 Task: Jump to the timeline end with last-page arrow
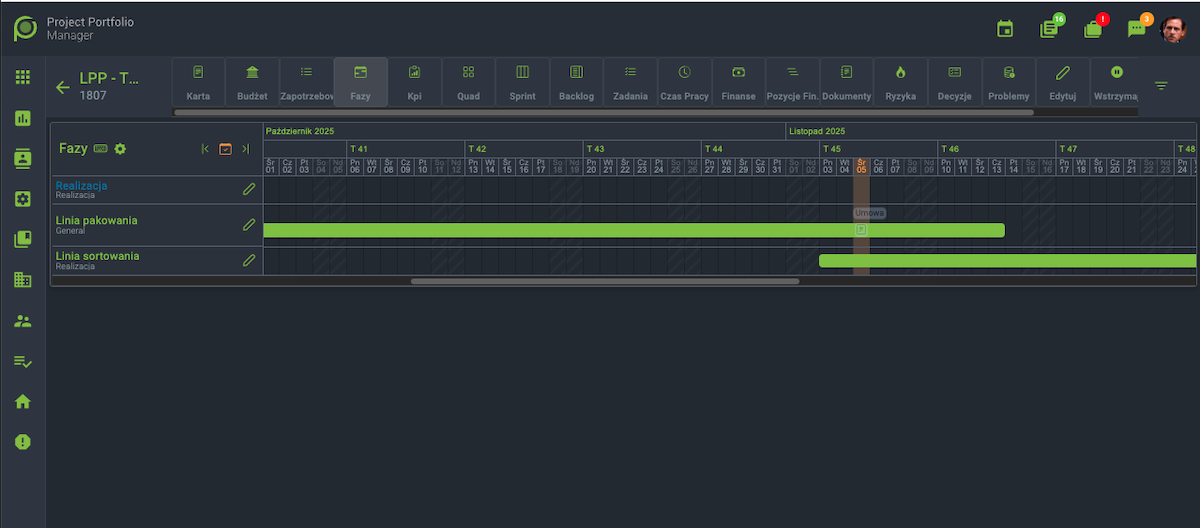(245, 149)
